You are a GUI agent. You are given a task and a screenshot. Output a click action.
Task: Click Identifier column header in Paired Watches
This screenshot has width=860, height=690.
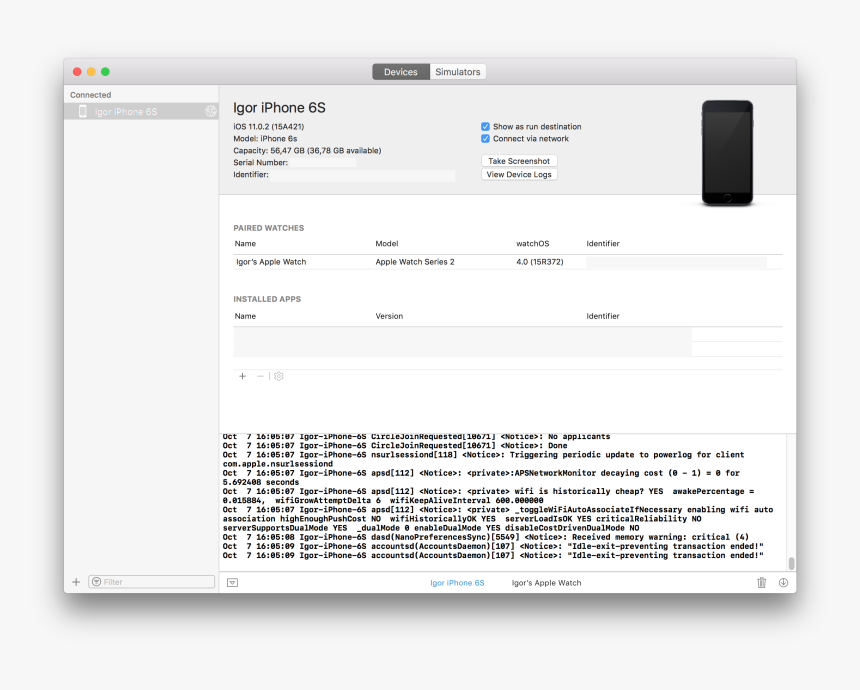pos(603,244)
